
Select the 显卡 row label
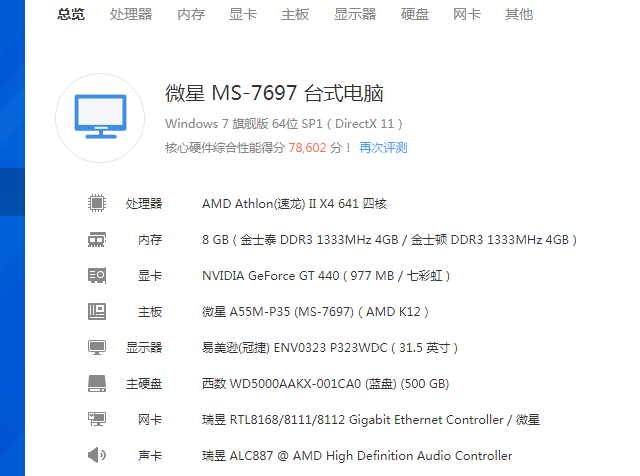(x=150, y=276)
